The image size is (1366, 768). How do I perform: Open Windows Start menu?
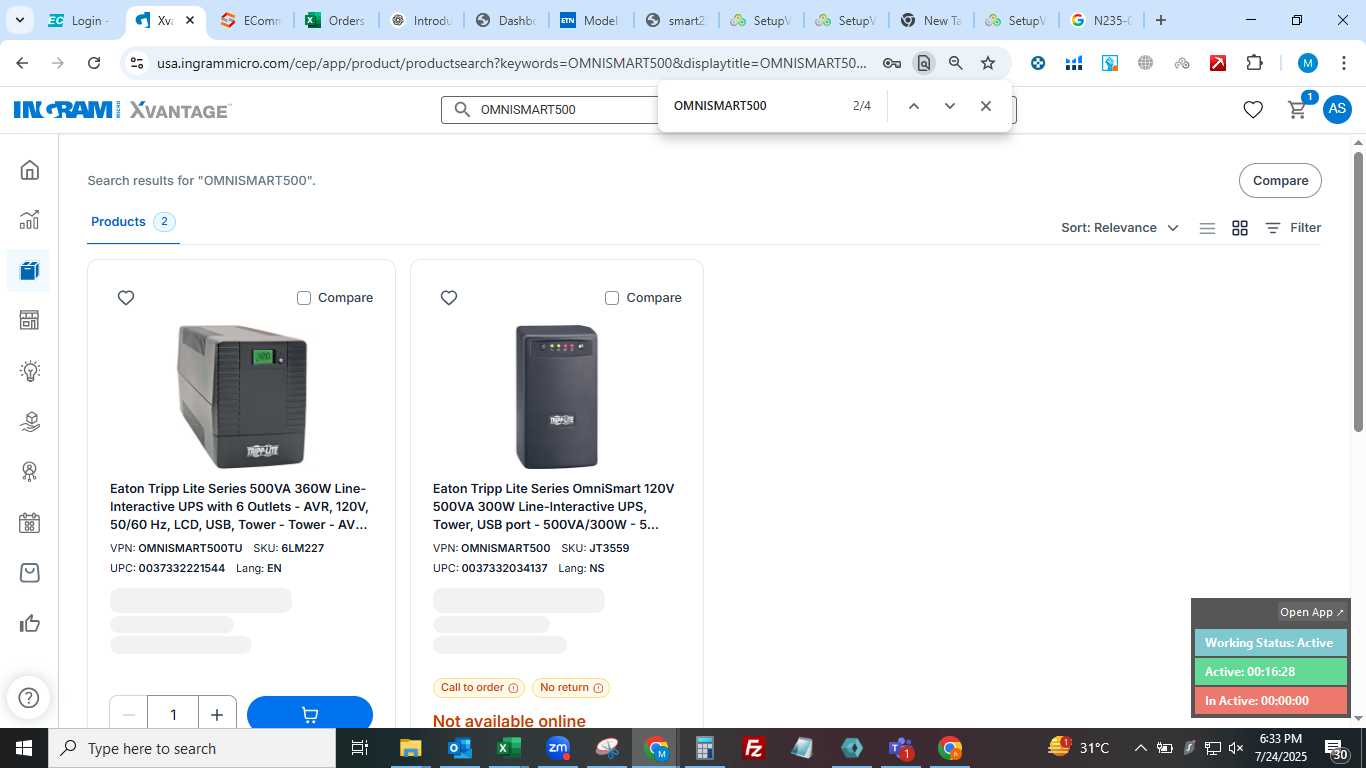click(23, 748)
